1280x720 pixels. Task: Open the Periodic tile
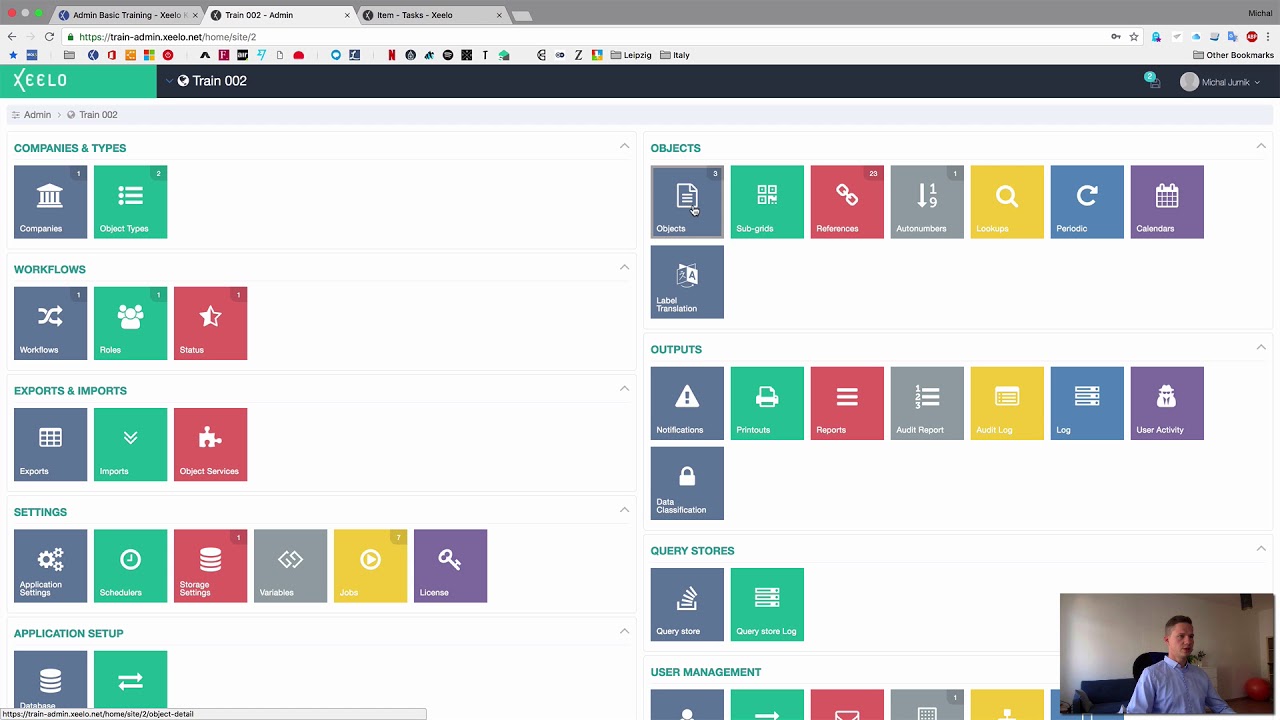tap(1087, 202)
